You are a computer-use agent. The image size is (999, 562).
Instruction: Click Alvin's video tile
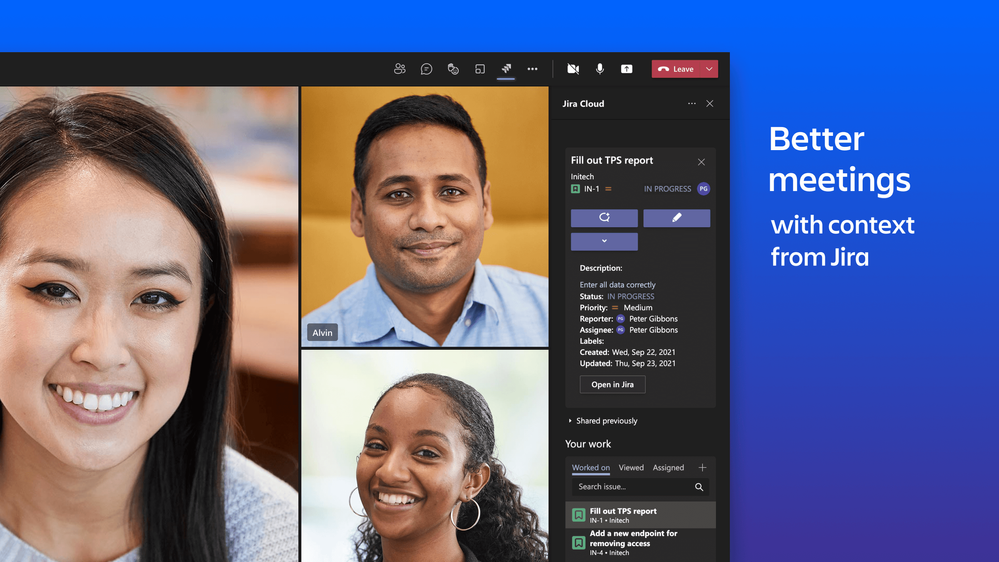(x=424, y=217)
